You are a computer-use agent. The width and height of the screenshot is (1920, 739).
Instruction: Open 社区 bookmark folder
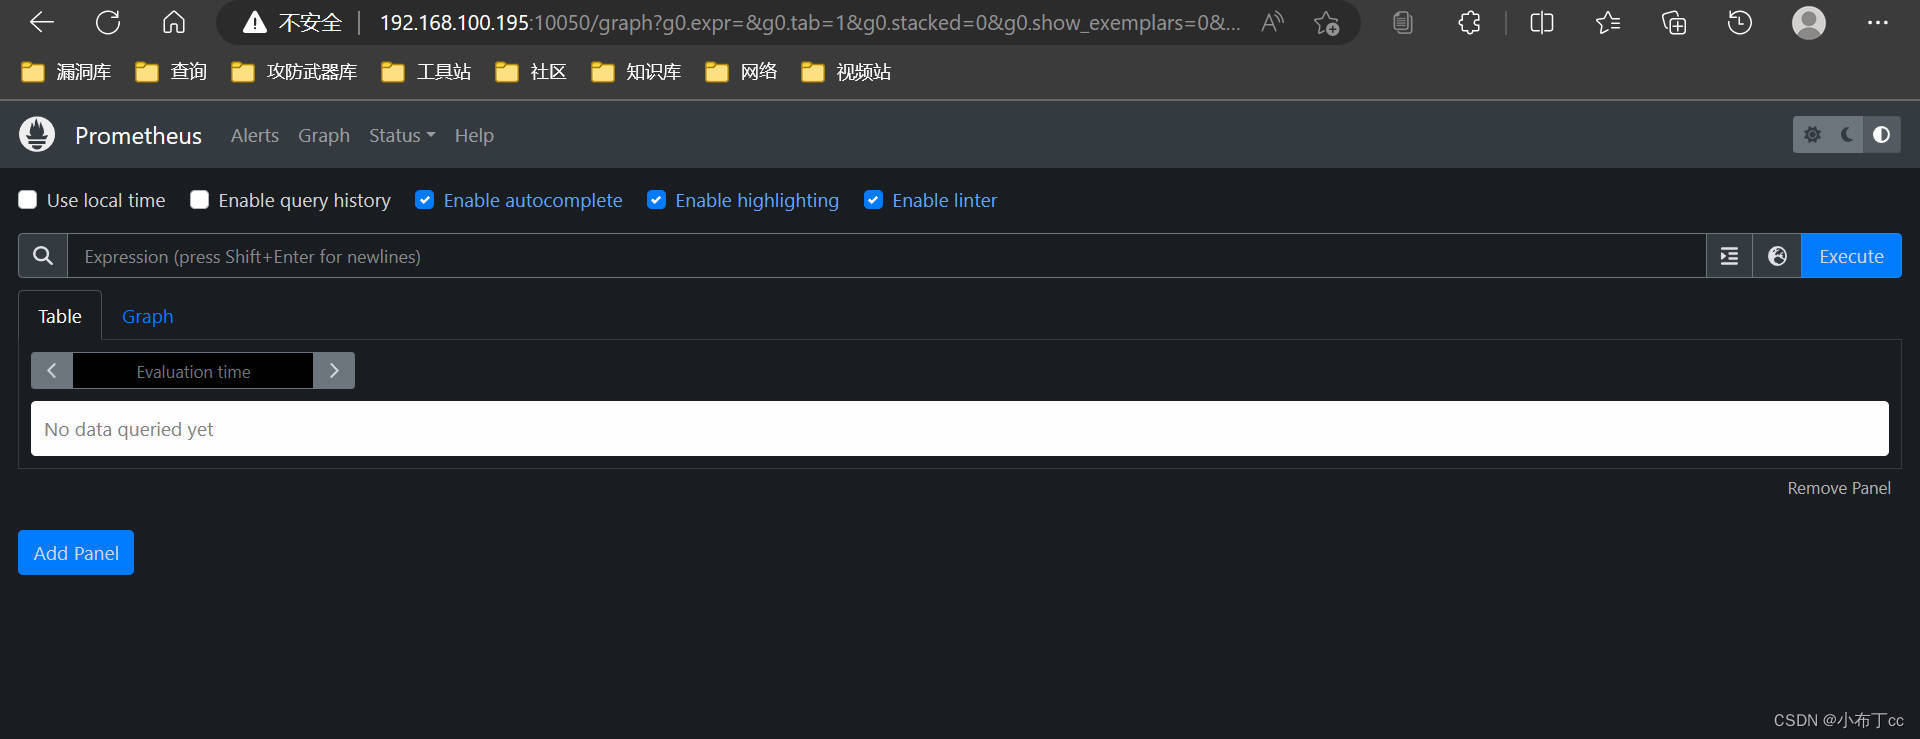[x=531, y=71]
